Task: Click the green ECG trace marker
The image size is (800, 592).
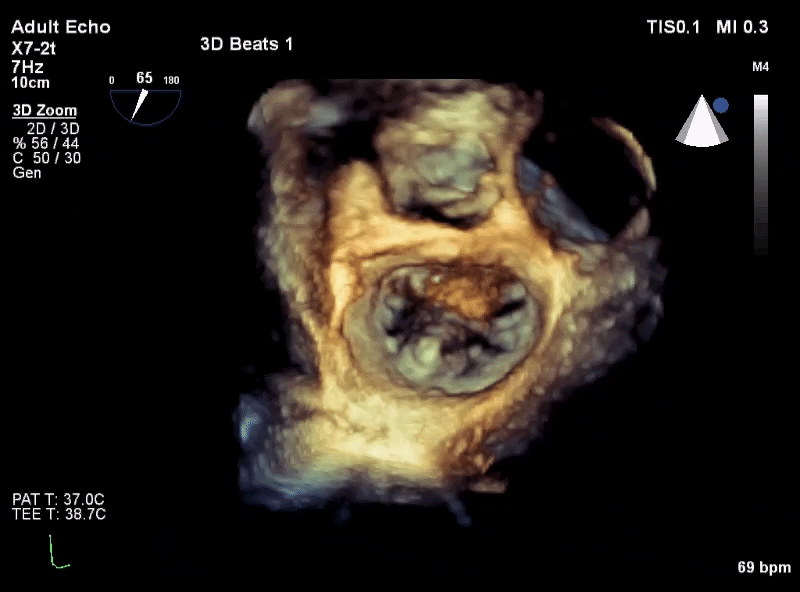Action: coord(59,552)
